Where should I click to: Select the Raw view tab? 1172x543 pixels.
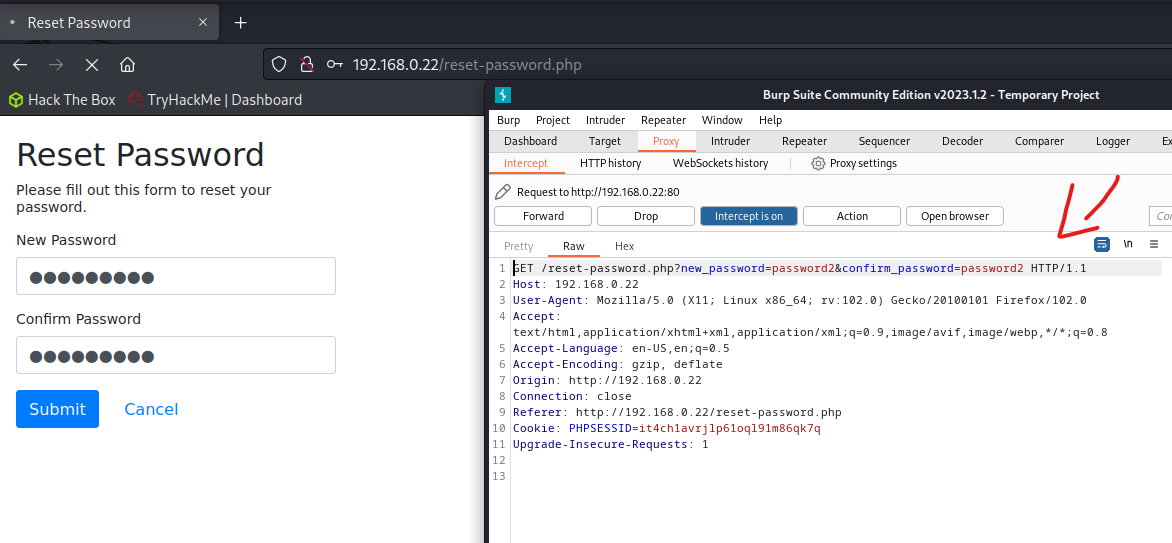pos(574,246)
